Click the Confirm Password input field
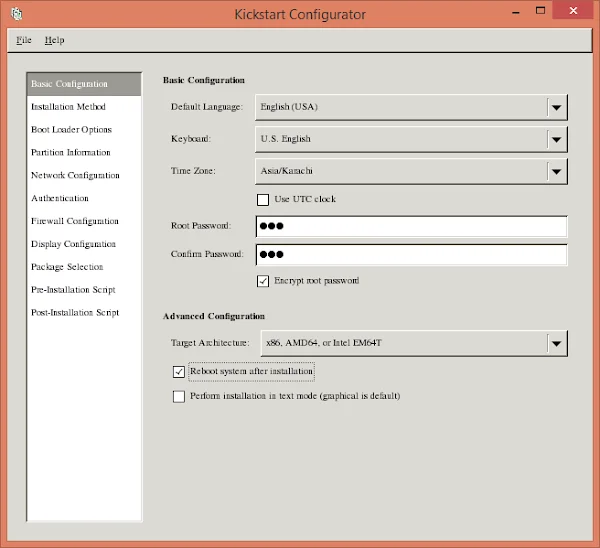 tap(411, 254)
